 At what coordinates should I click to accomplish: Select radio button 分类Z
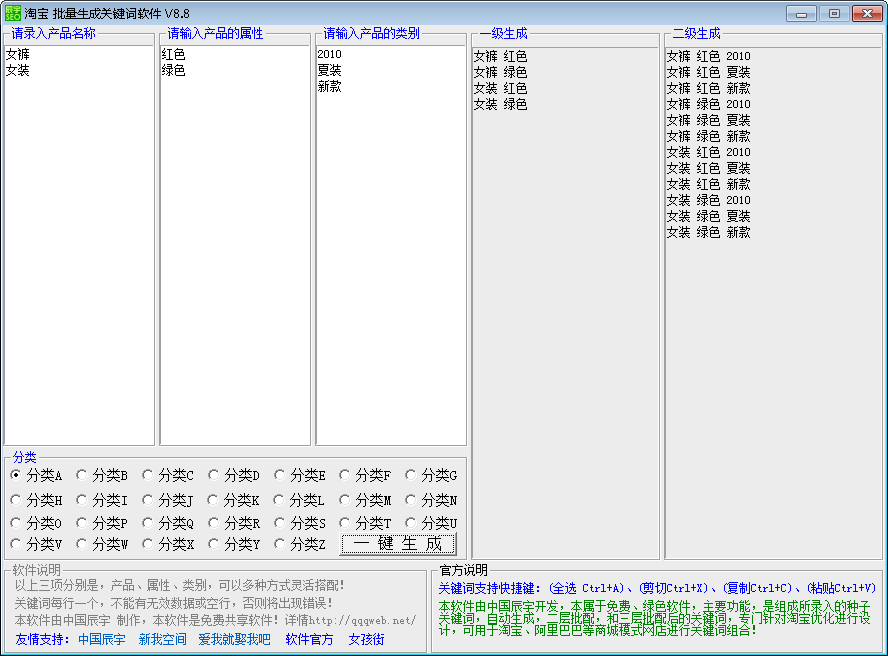coord(300,544)
